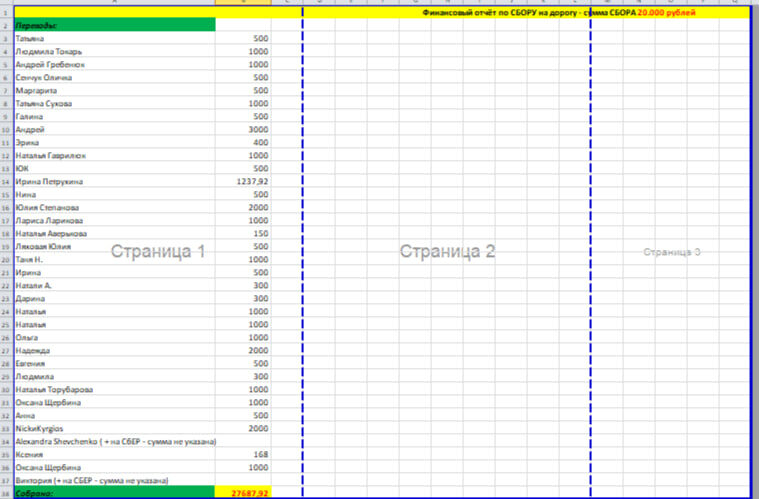Click the cell 'Юлия Степанова'
The height and width of the screenshot is (499, 759).
pos(115,208)
